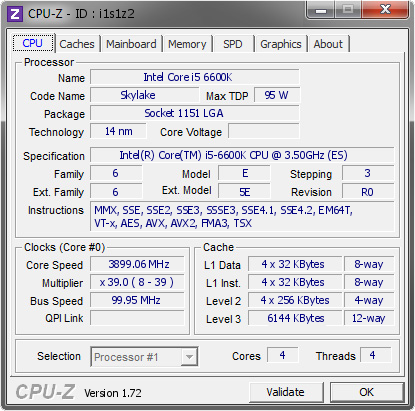This screenshot has width=415, height=411.
Task: Close the CPU-Z window
Action: pos(386,9)
